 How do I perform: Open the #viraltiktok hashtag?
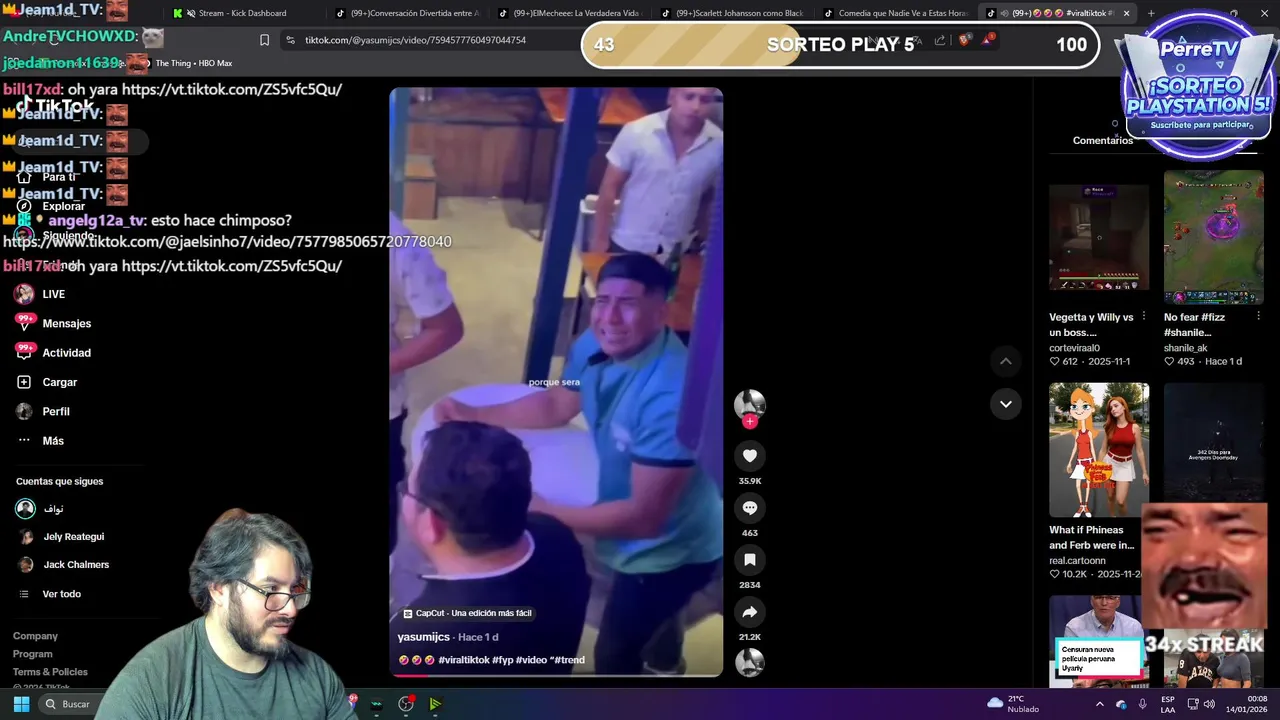(x=464, y=660)
